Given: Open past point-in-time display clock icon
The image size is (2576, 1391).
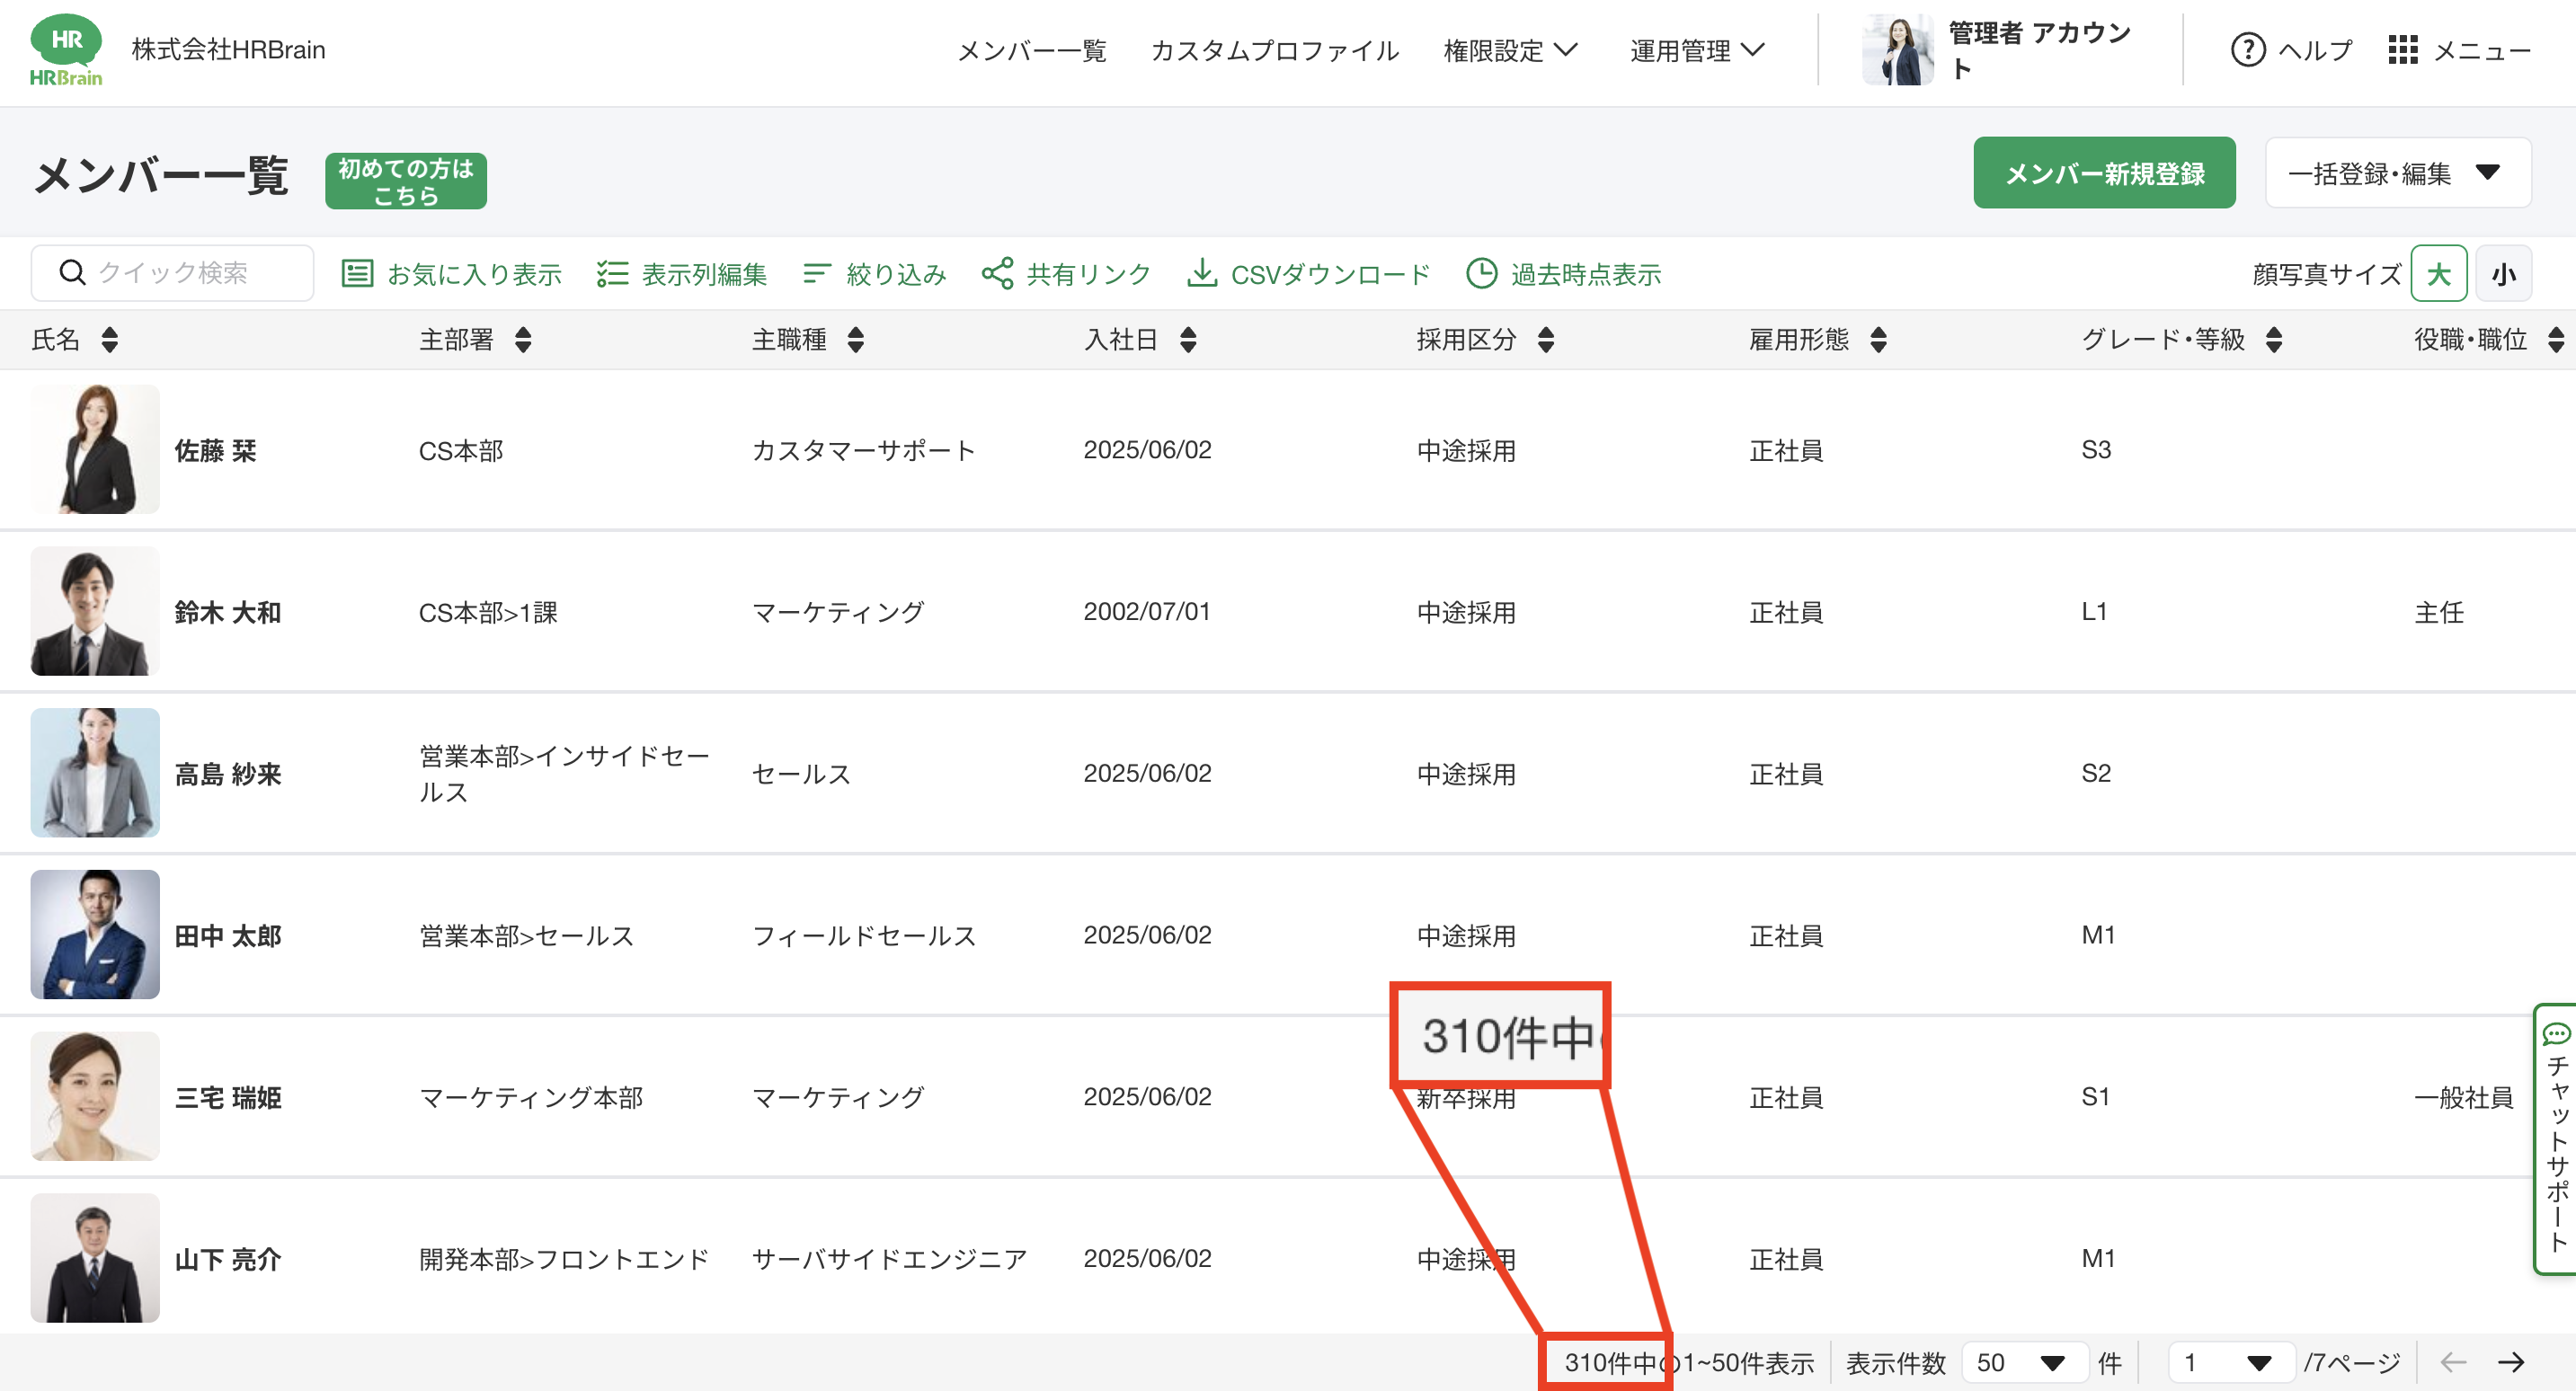Looking at the screenshot, I should click(x=1481, y=273).
